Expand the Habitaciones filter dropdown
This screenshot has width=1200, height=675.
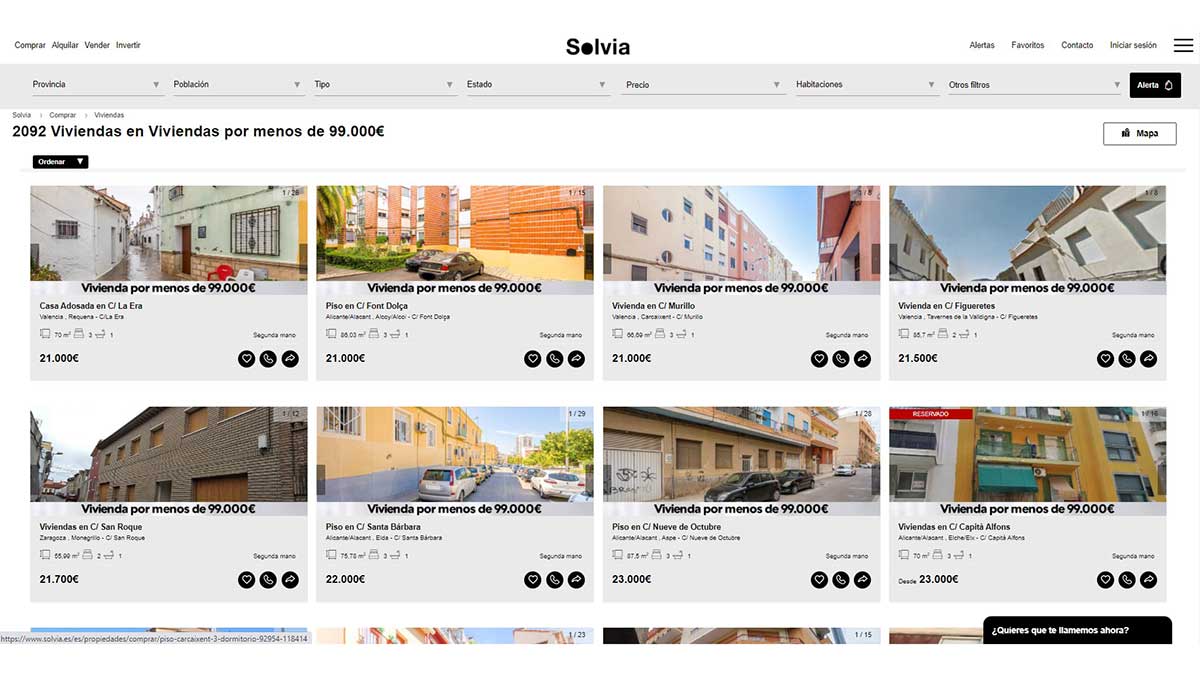point(865,85)
